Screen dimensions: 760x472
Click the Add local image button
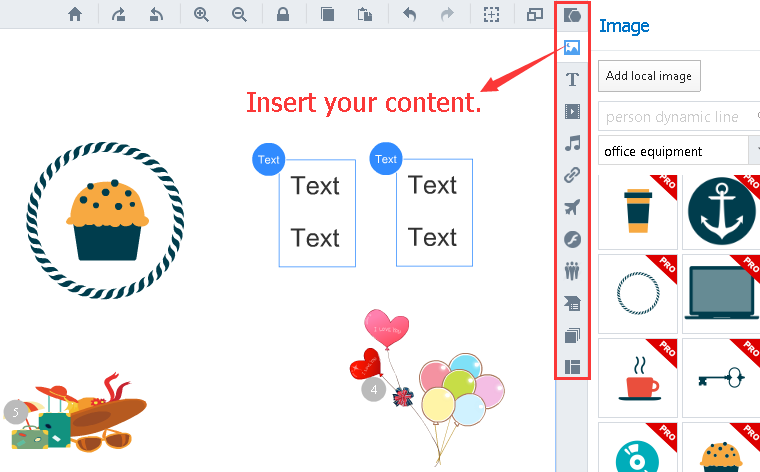[x=649, y=76]
